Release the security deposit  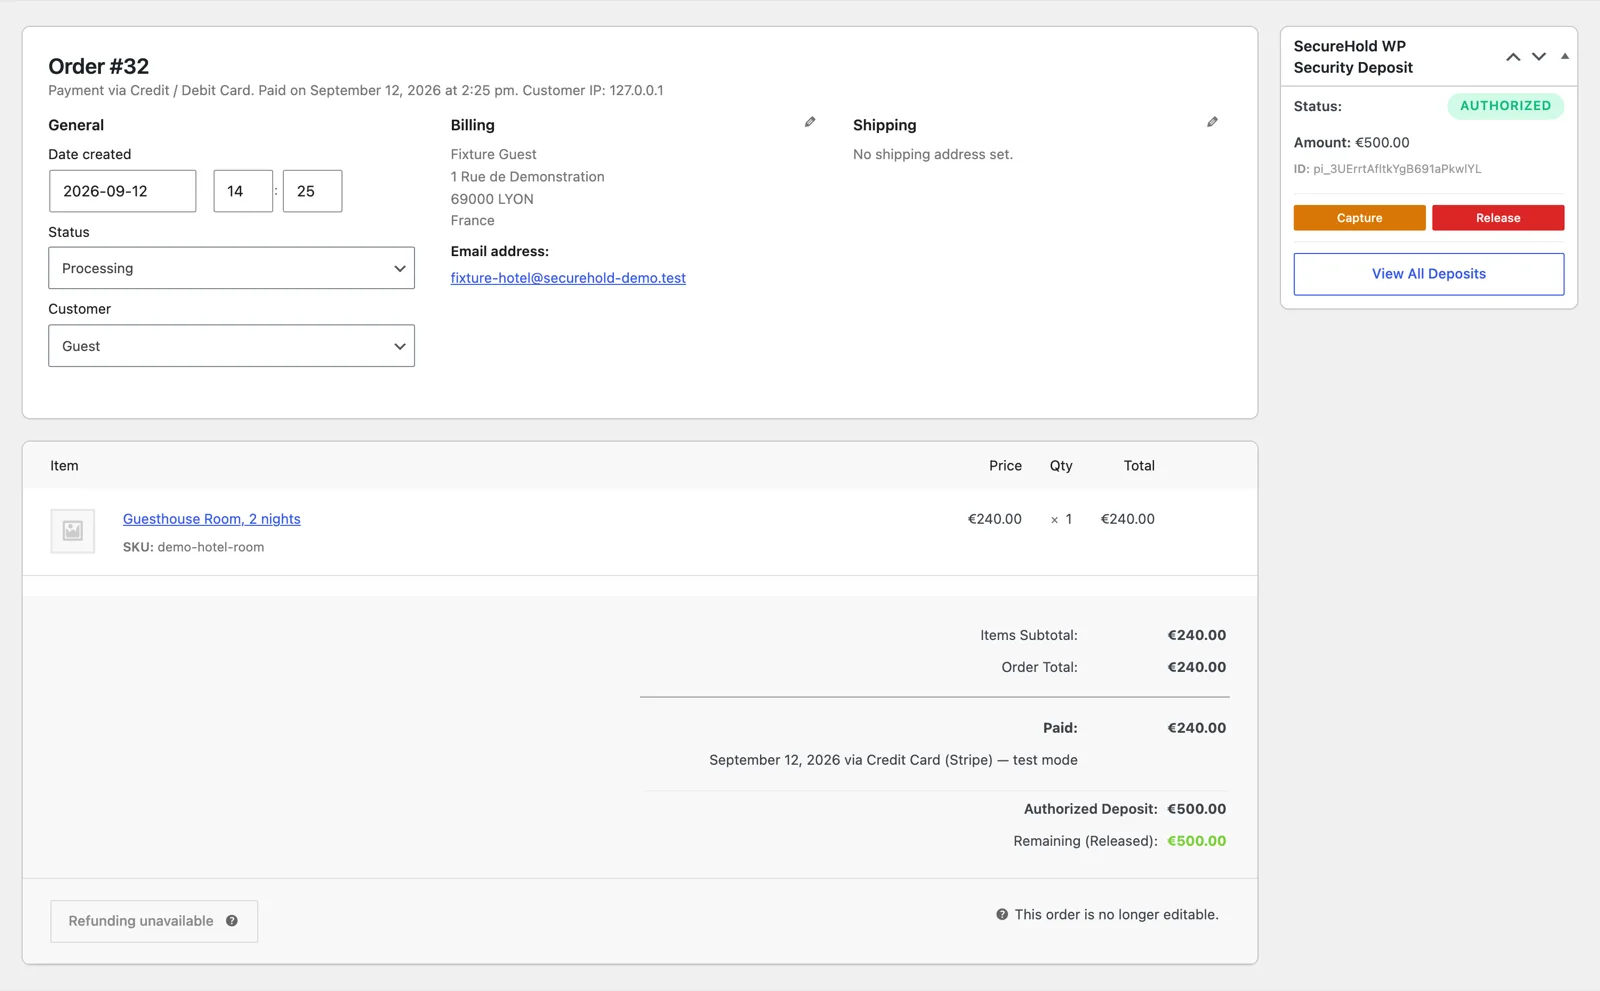(x=1498, y=218)
